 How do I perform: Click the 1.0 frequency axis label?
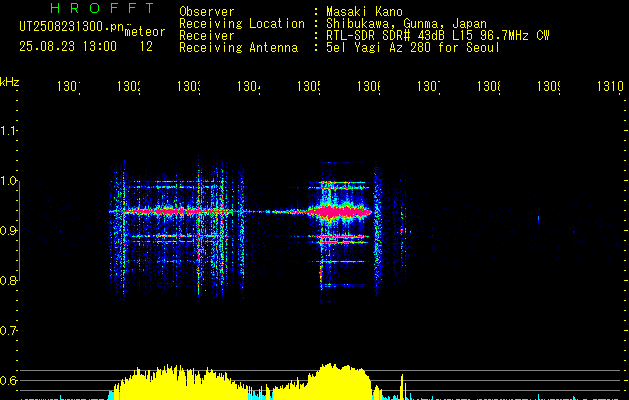tap(8, 181)
